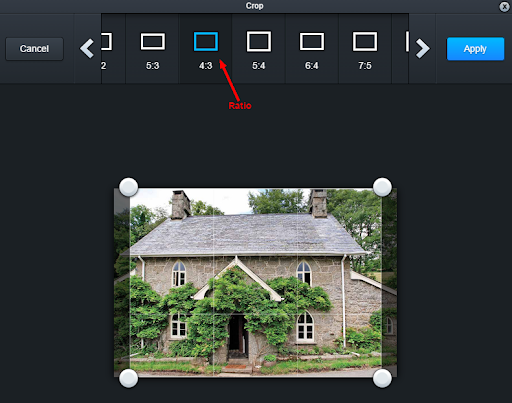The image size is (512, 403).
Task: Click the partially hidden ratio icon at left
Action: 106,41
